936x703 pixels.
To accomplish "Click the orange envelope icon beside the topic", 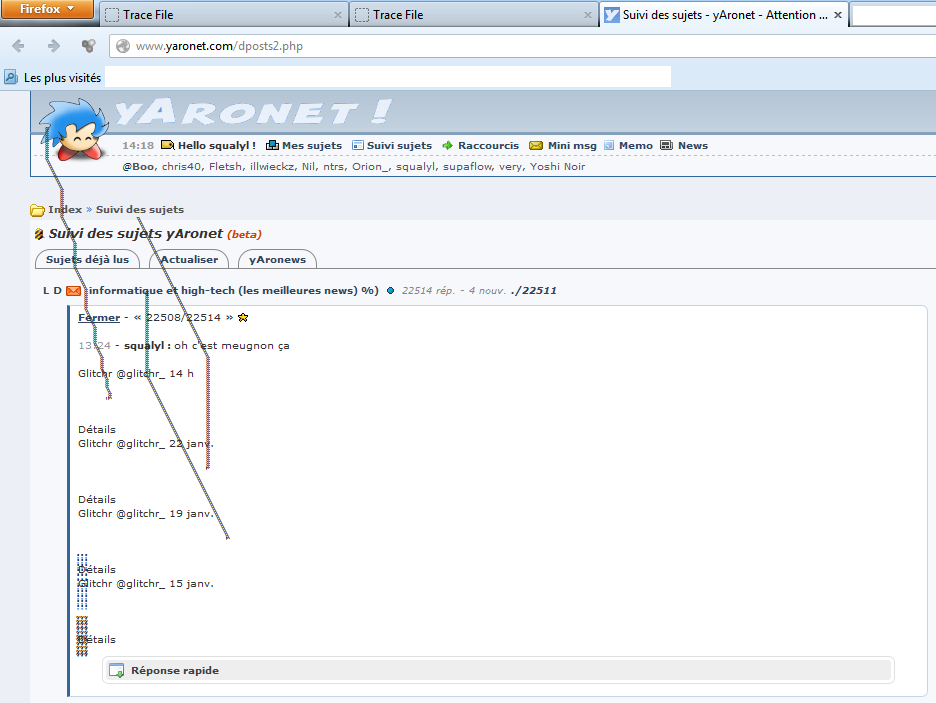I will [x=74, y=291].
